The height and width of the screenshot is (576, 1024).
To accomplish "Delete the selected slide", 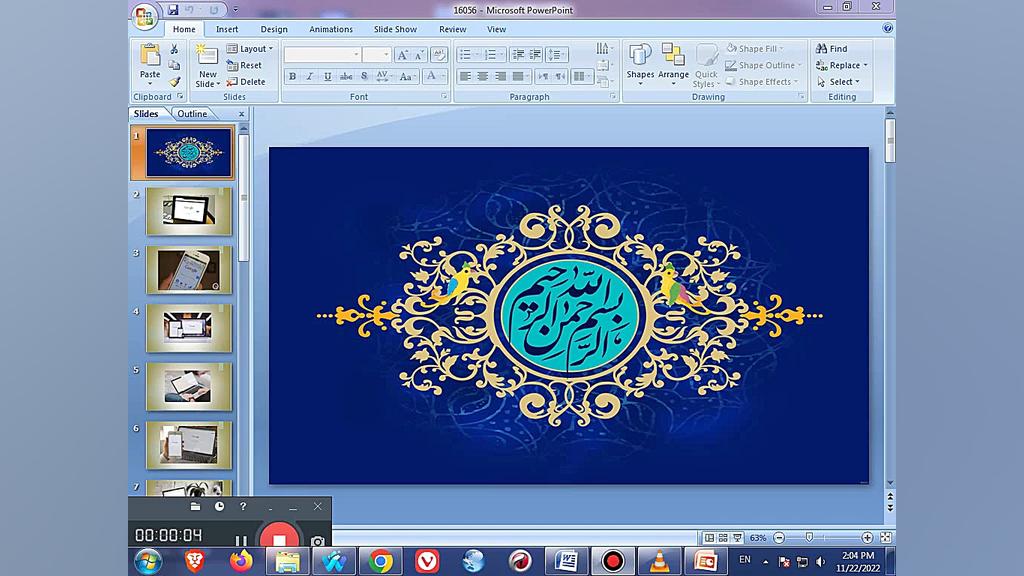I will (x=246, y=82).
